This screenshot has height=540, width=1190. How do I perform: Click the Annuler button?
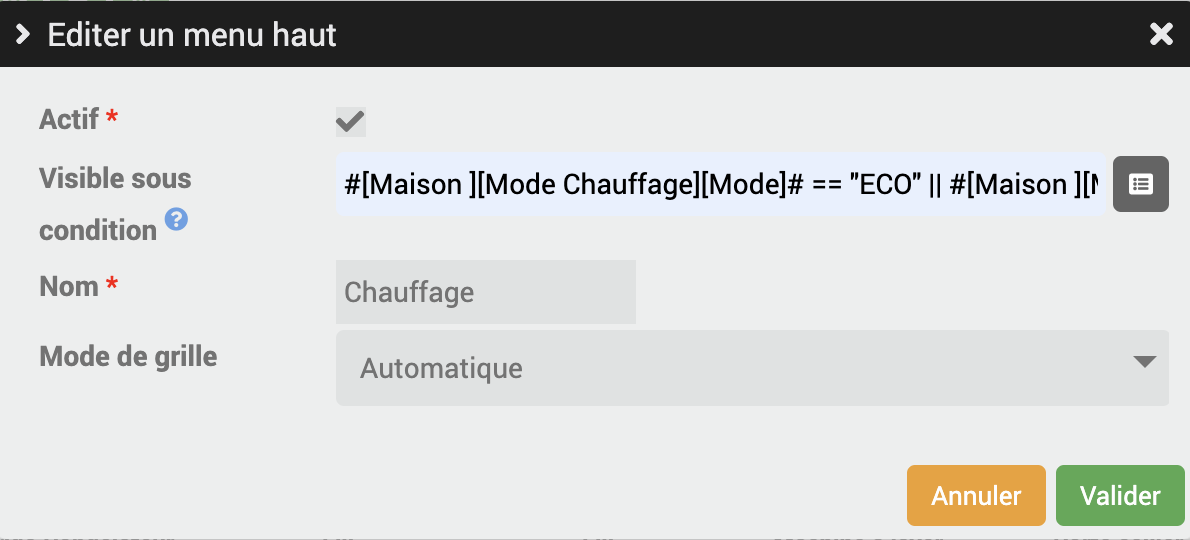coord(976,496)
